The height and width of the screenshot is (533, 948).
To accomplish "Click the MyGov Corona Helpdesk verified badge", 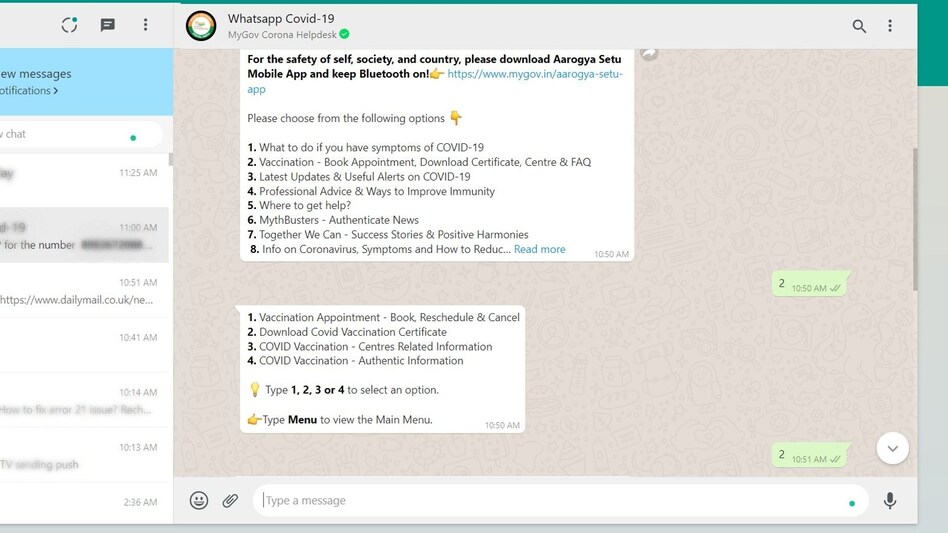I will pos(344,34).
